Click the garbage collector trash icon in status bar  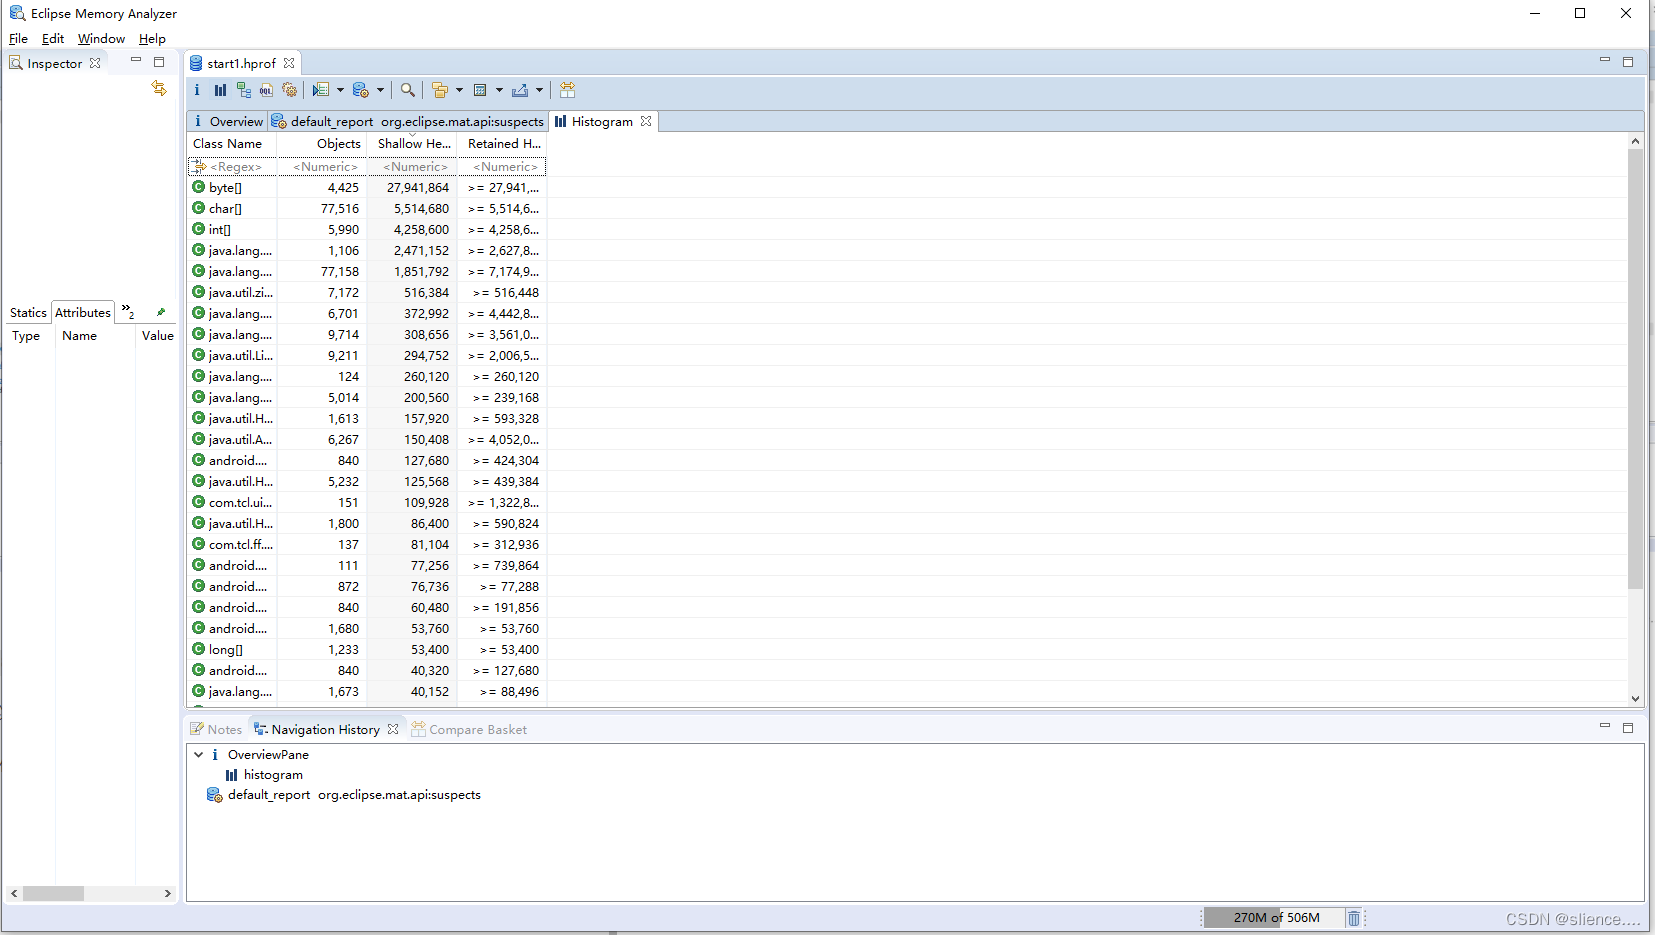[1354, 918]
